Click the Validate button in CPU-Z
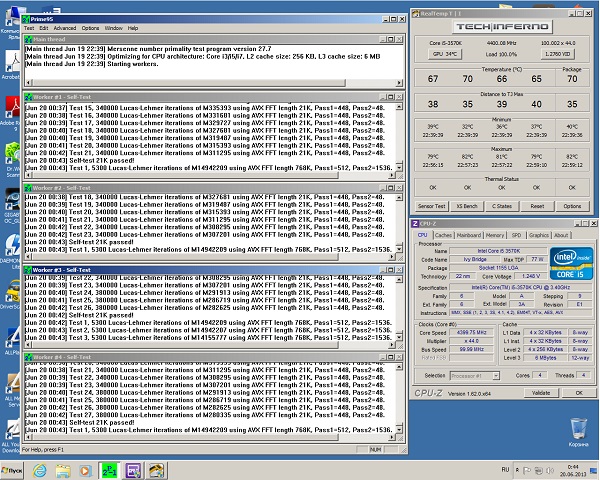This screenshot has width=600, height=480. coord(541,393)
